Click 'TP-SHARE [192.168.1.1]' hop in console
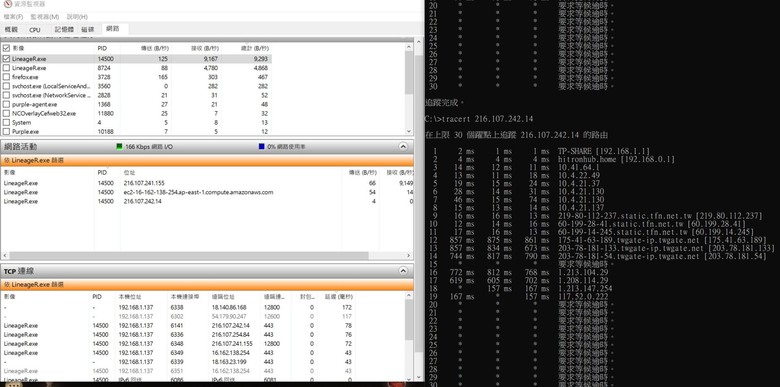780x387 pixels. [x=603, y=151]
